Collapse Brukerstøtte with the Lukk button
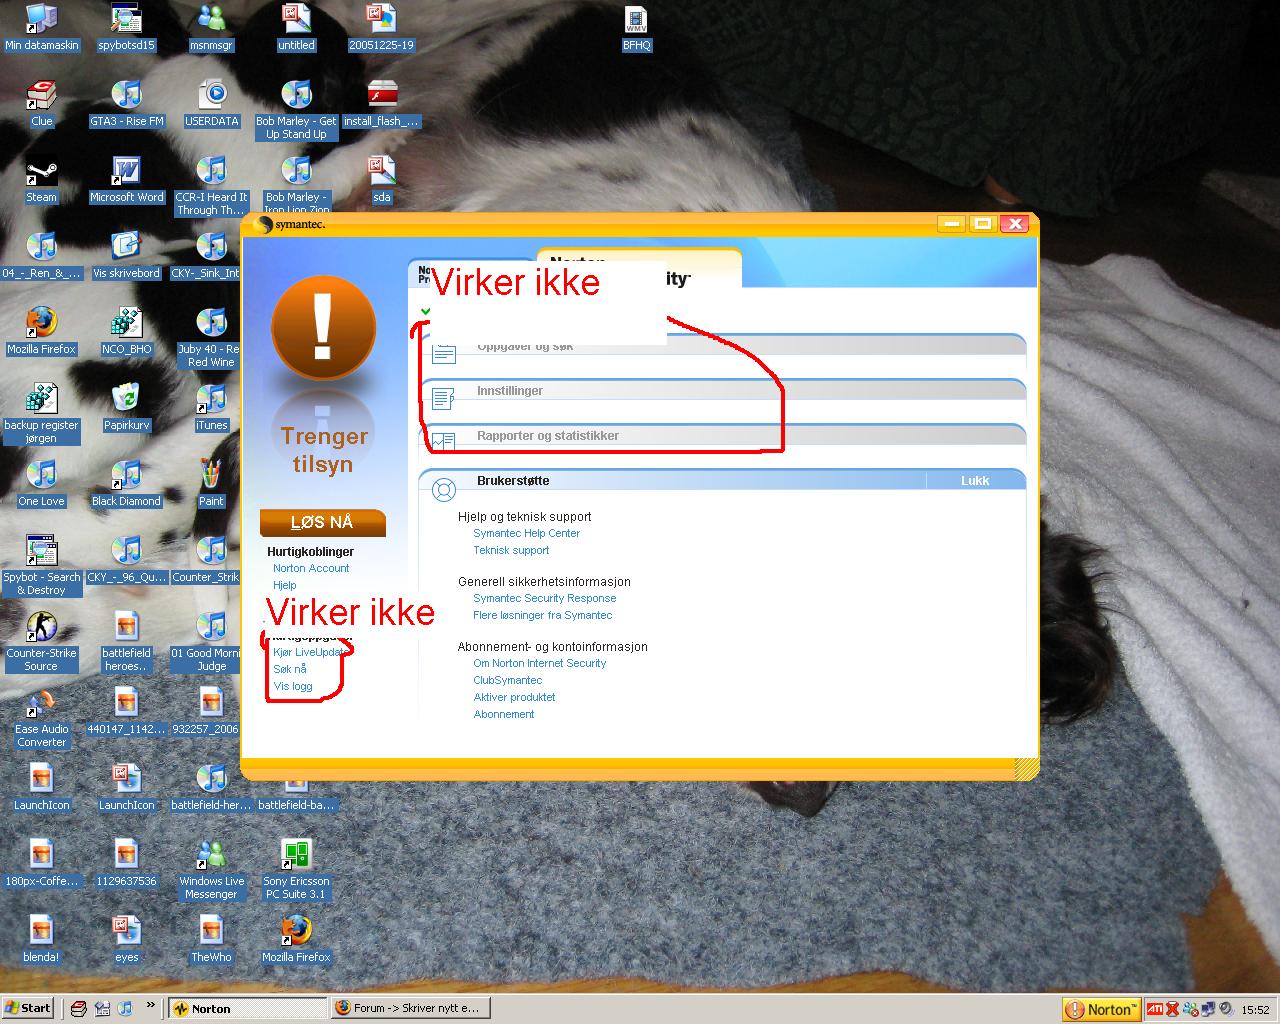 coord(975,481)
